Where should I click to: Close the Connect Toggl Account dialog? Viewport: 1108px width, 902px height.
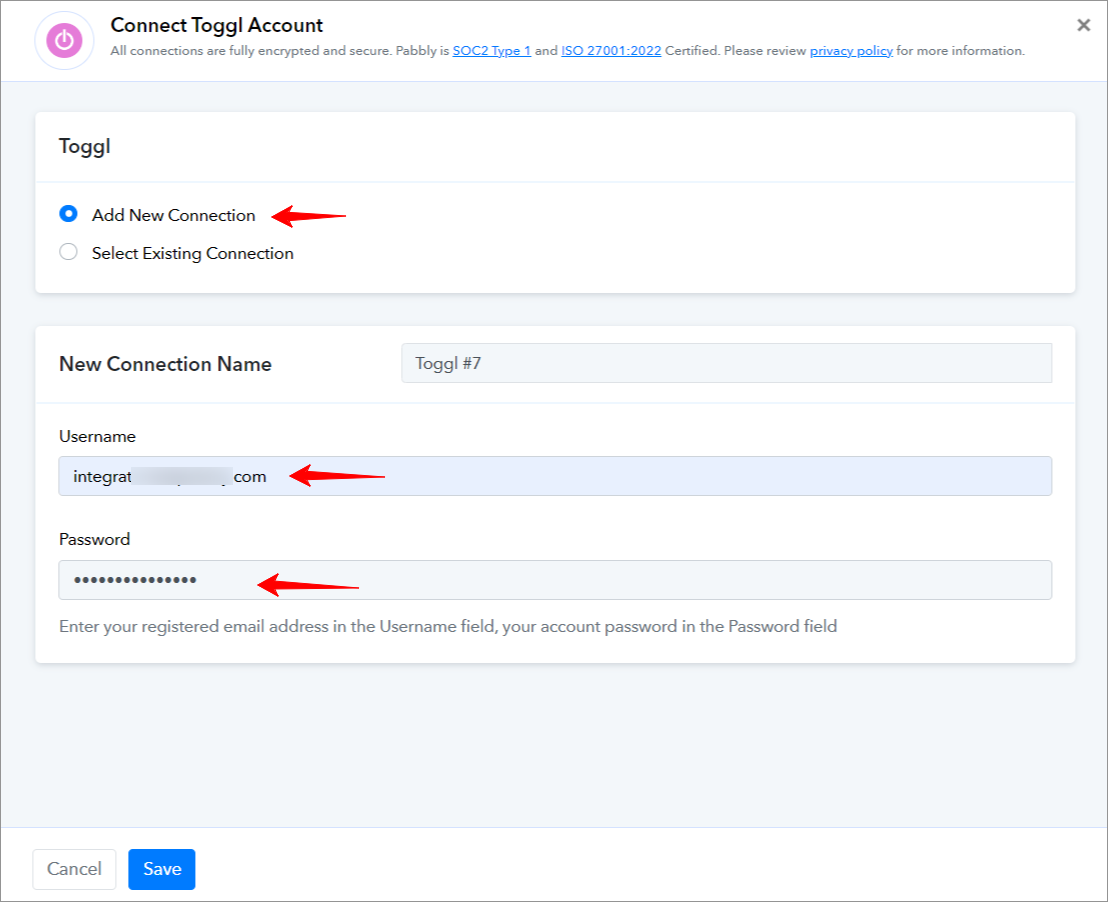click(x=1083, y=25)
